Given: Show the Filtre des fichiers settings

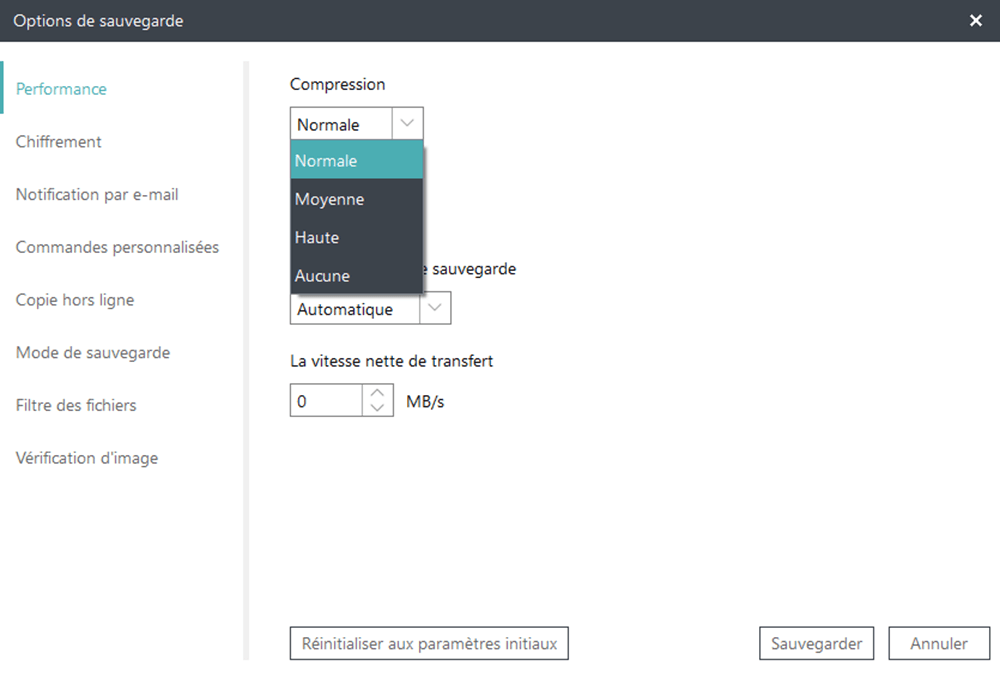Looking at the screenshot, I should click(77, 405).
